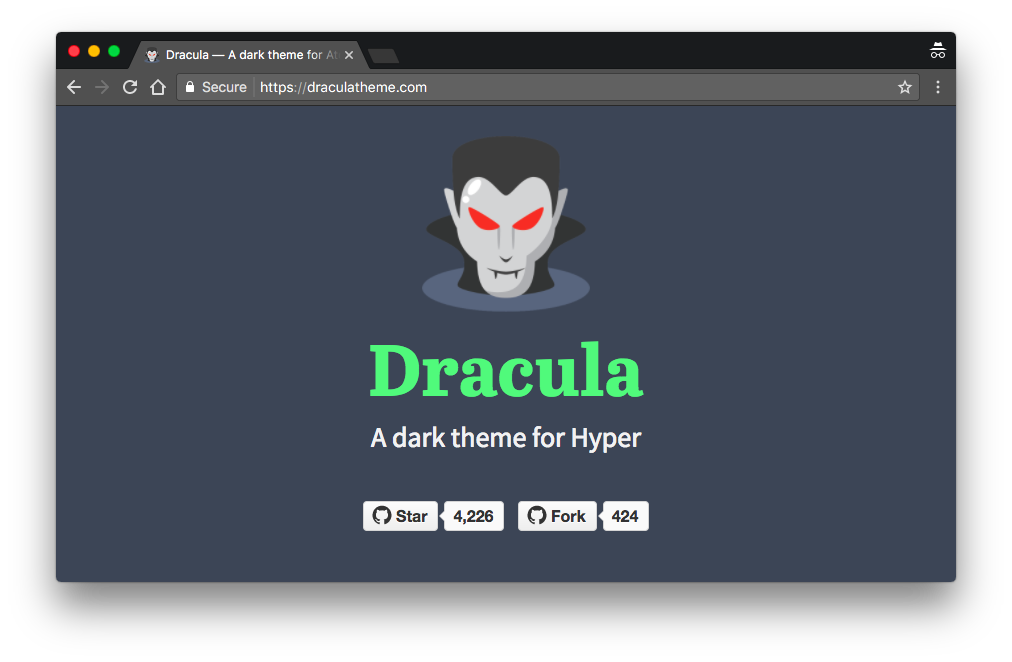The height and width of the screenshot is (662, 1012).
Task: Click the GitHub Star button
Action: 400,516
